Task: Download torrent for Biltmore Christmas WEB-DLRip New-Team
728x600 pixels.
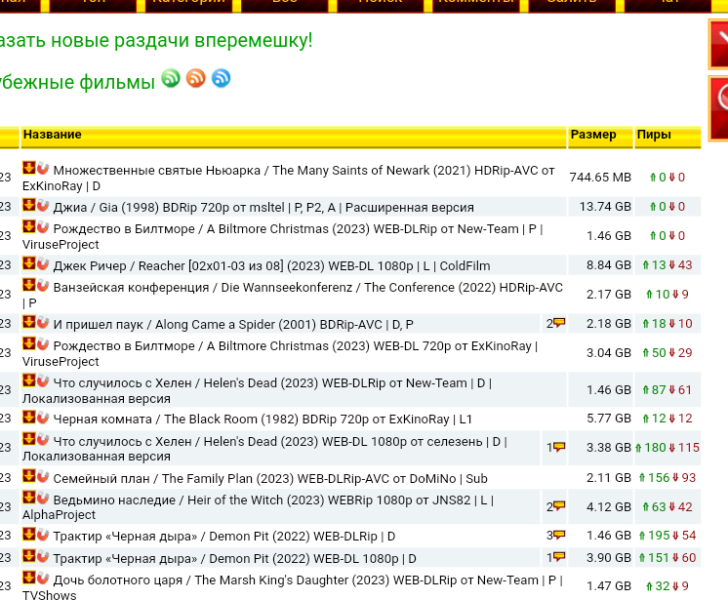Action: point(29,226)
